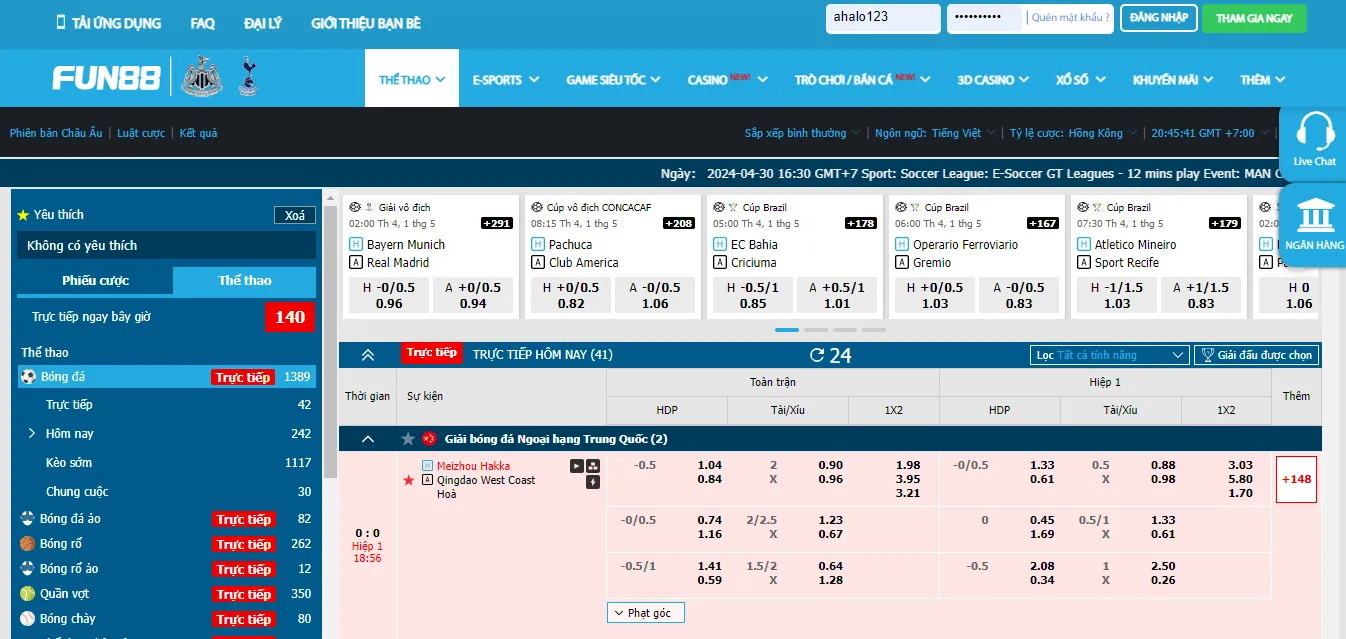Open the +148 more markets button
Screen dimensions: 1346x639
(1296, 479)
